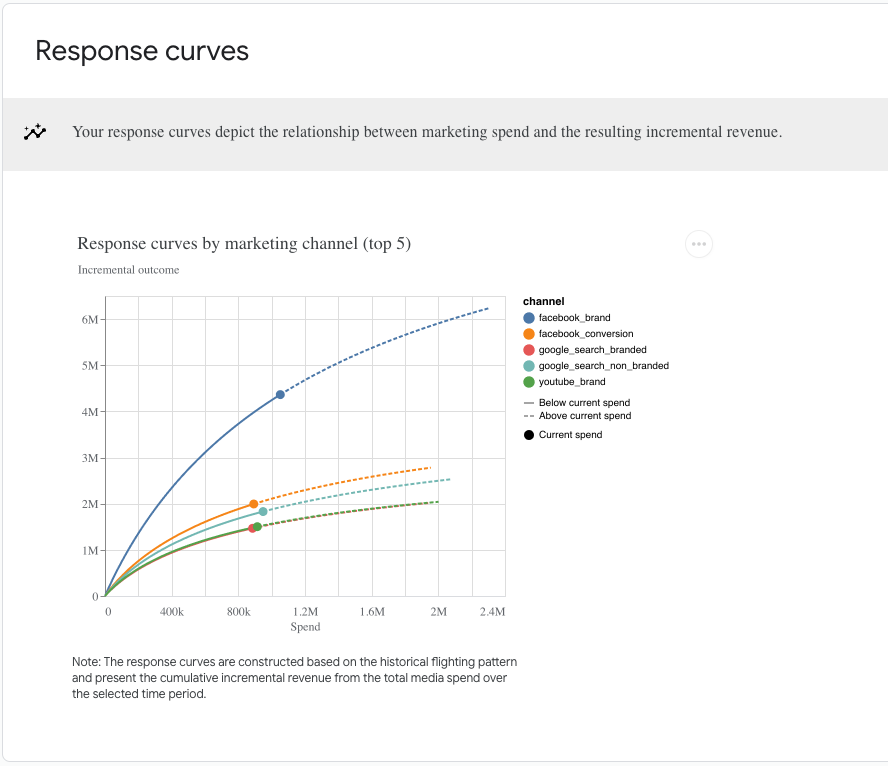
Task: Click the 'Below current spend' legend text
Action: pos(584,403)
